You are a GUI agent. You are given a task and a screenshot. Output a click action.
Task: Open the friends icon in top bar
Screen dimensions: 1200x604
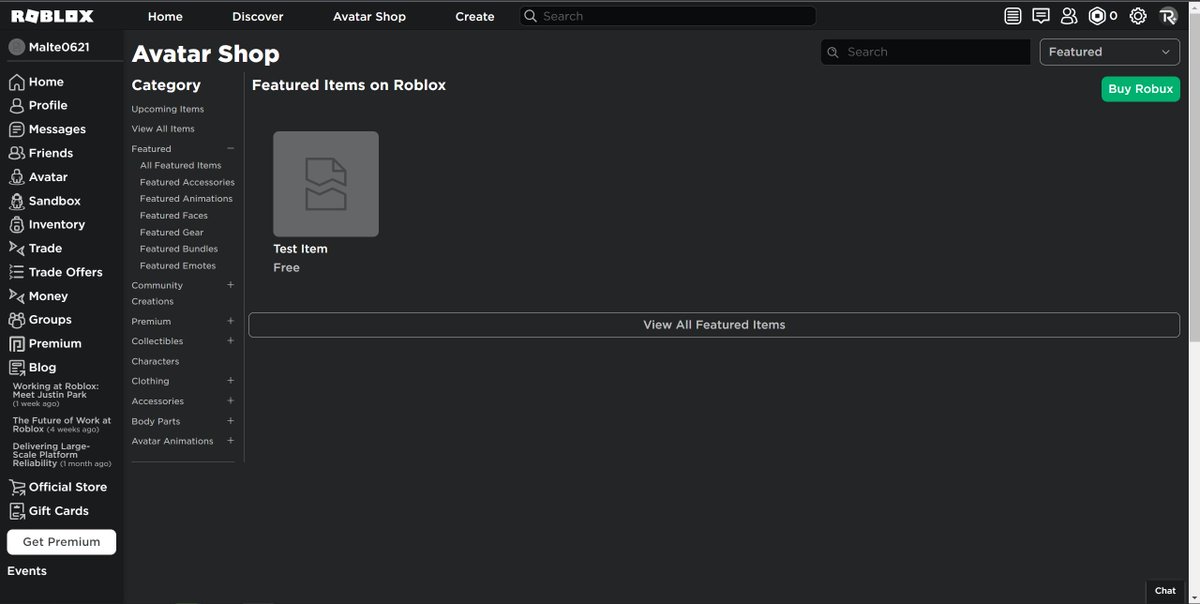1069,16
